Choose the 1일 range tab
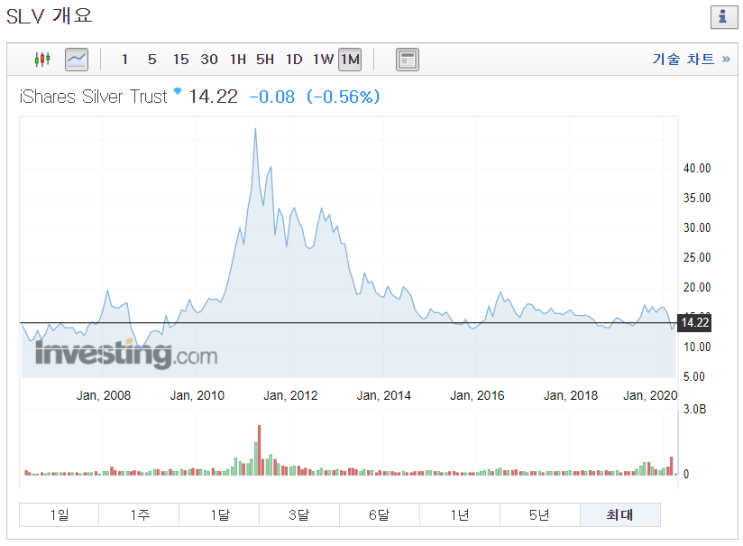This screenshot has width=743, height=546. click(59, 515)
